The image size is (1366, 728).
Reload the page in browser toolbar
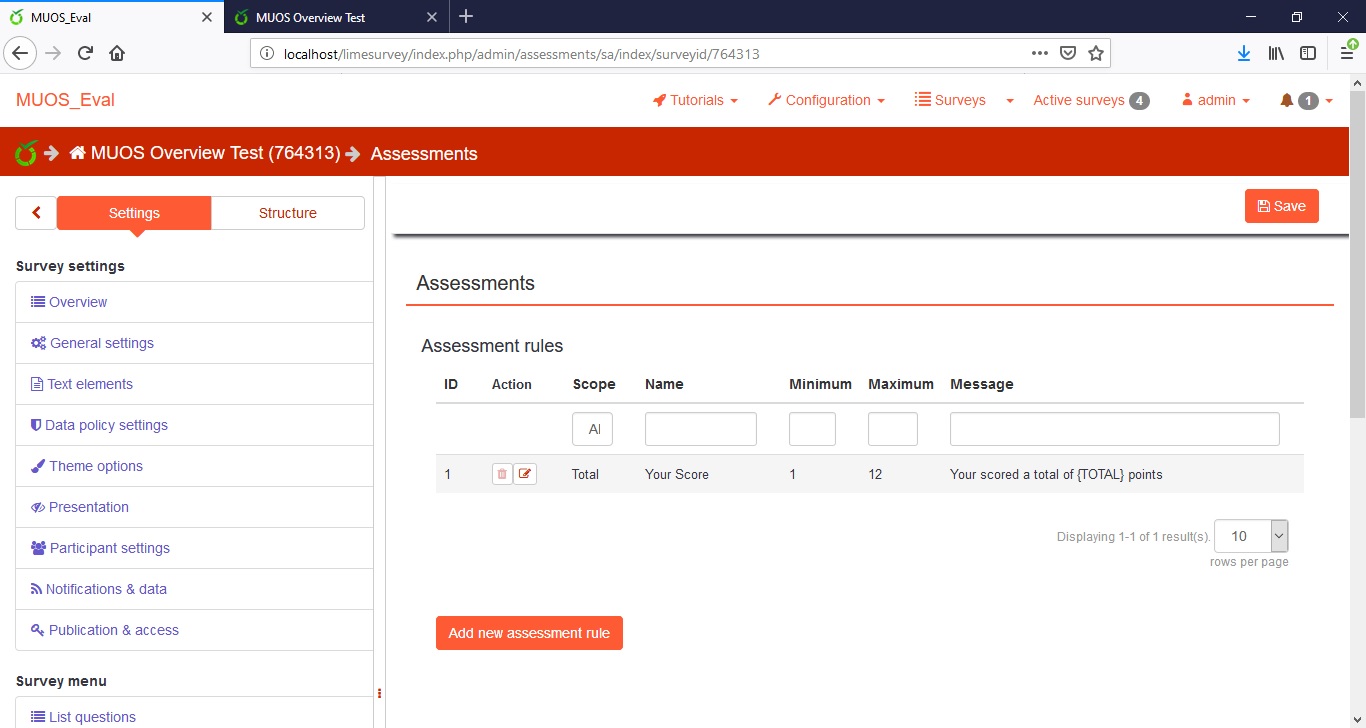85,53
